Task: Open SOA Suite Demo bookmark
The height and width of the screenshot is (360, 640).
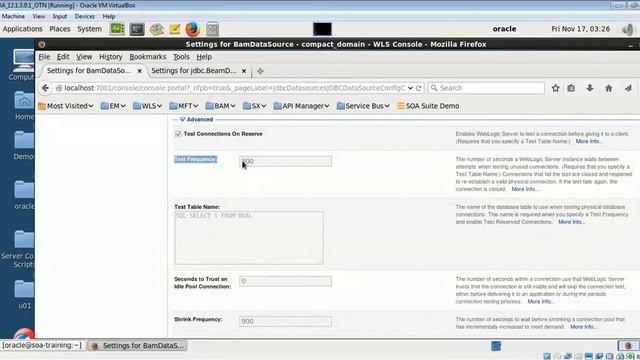Action: (428, 106)
